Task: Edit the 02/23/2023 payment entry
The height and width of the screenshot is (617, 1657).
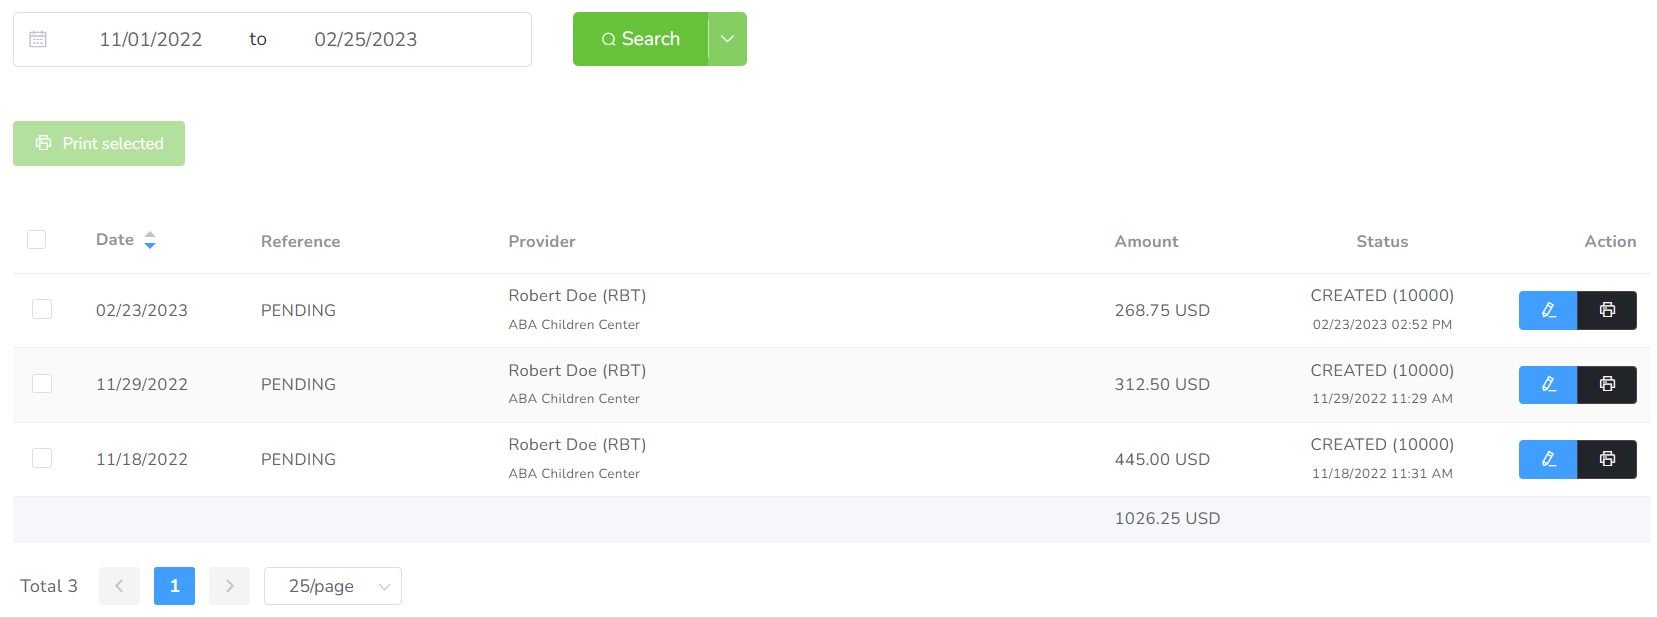Action: point(1547,310)
